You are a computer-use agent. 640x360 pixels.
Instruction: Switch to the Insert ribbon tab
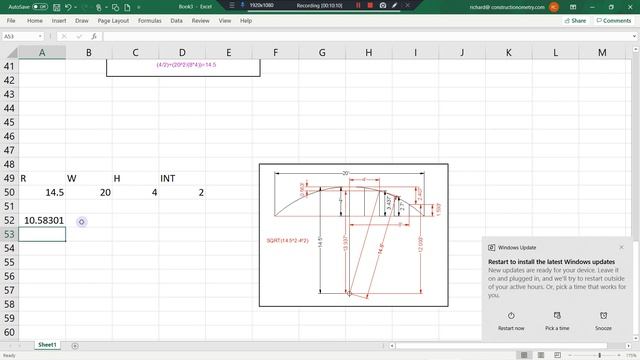tap(59, 20)
